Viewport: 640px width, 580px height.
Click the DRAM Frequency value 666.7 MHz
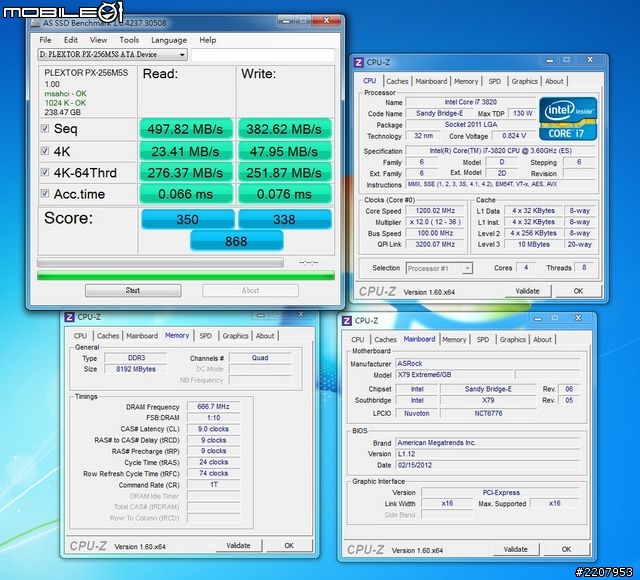tap(213, 407)
